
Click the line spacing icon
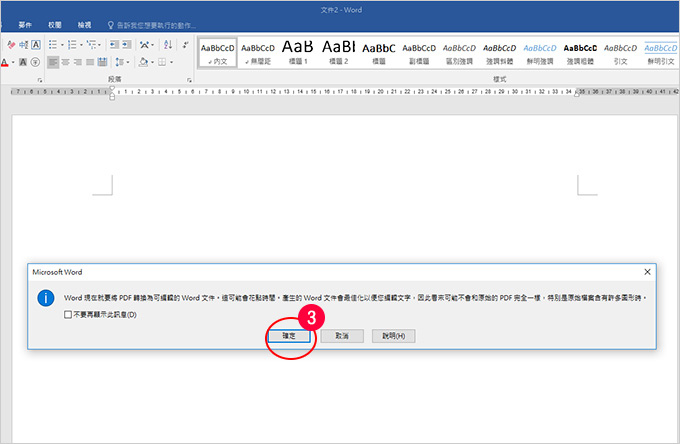pyautogui.click(x=119, y=62)
